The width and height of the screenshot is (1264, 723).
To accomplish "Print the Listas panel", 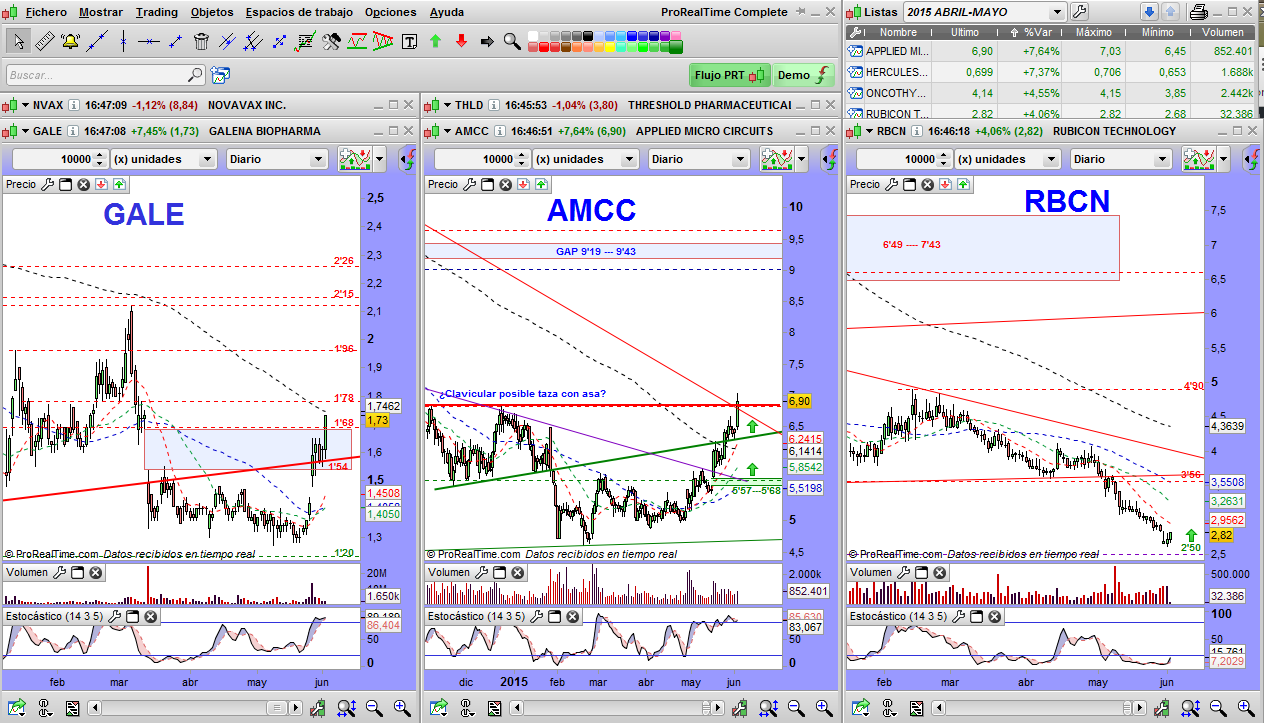I will pyautogui.click(x=1200, y=12).
